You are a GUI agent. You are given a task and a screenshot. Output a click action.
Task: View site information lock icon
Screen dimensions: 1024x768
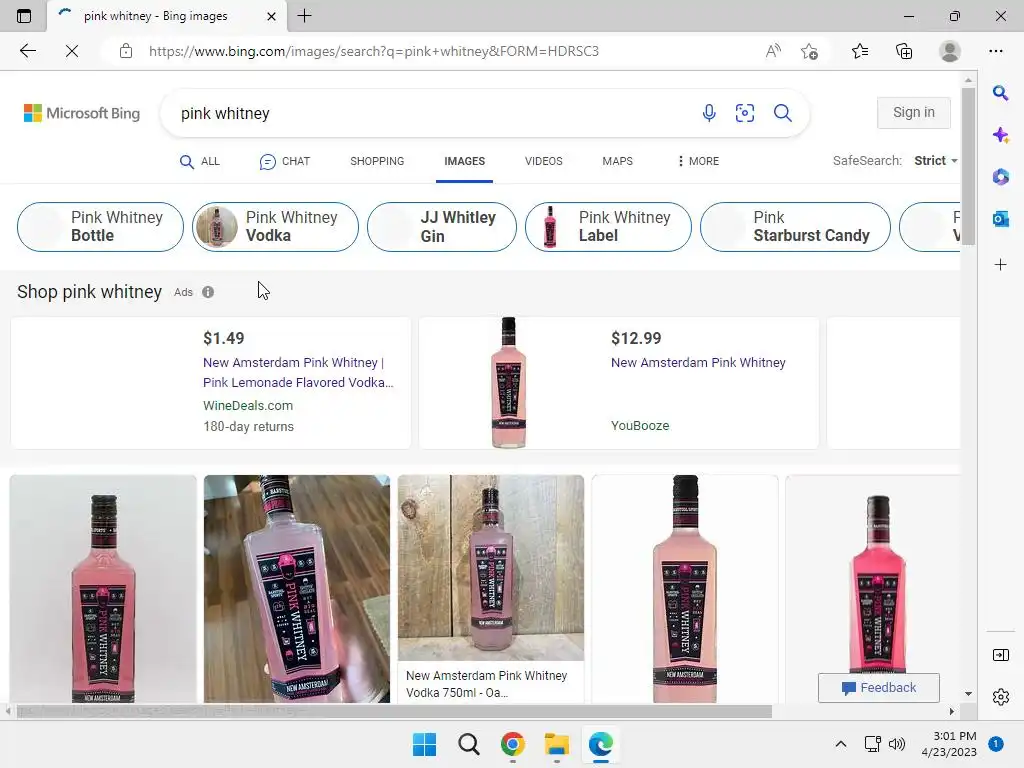pyautogui.click(x=126, y=51)
